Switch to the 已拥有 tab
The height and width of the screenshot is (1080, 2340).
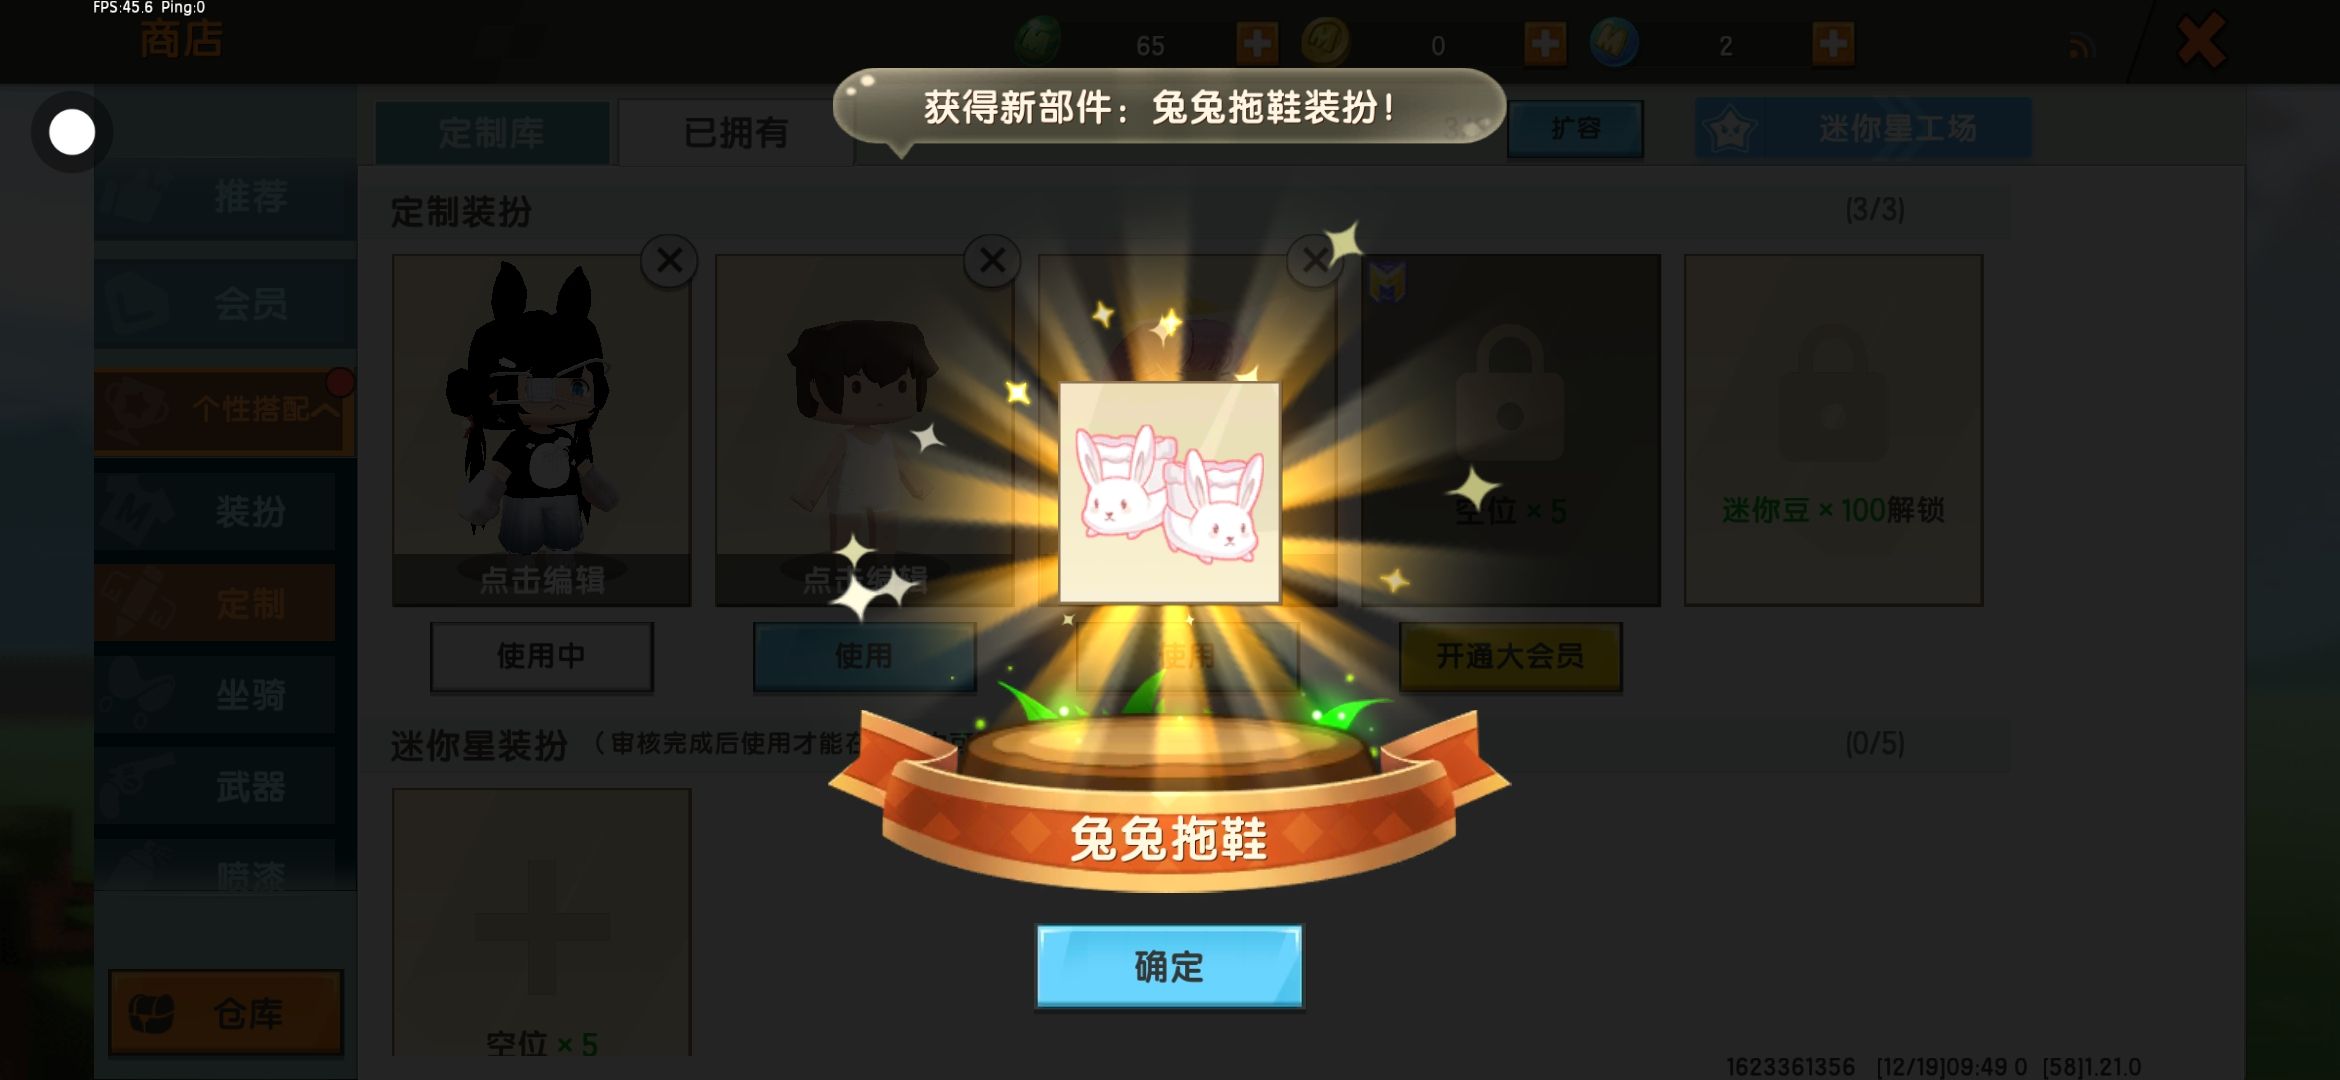coord(736,132)
